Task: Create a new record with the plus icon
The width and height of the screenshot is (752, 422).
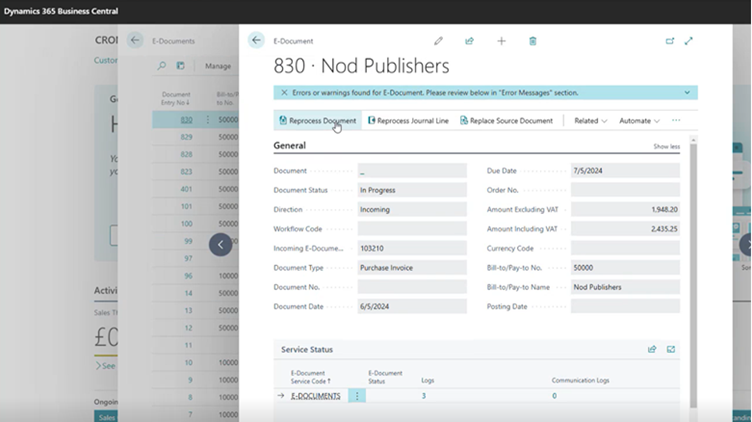Action: coord(501,41)
